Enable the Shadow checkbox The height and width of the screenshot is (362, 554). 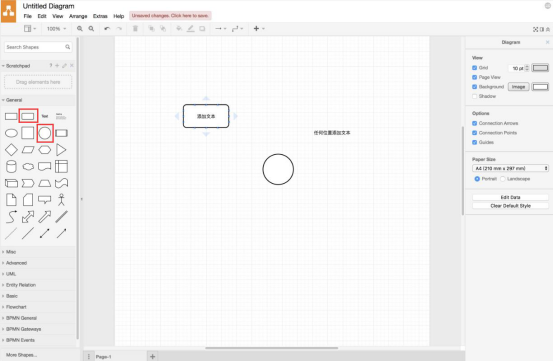(475, 96)
